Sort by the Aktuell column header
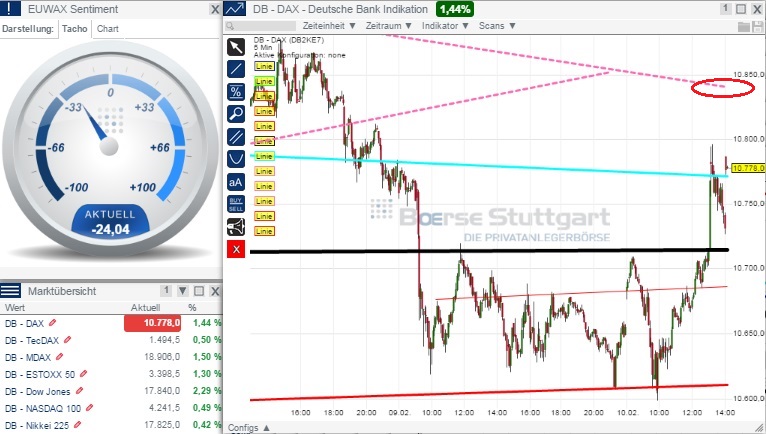Viewport: 766px width, 434px height. (x=146, y=307)
